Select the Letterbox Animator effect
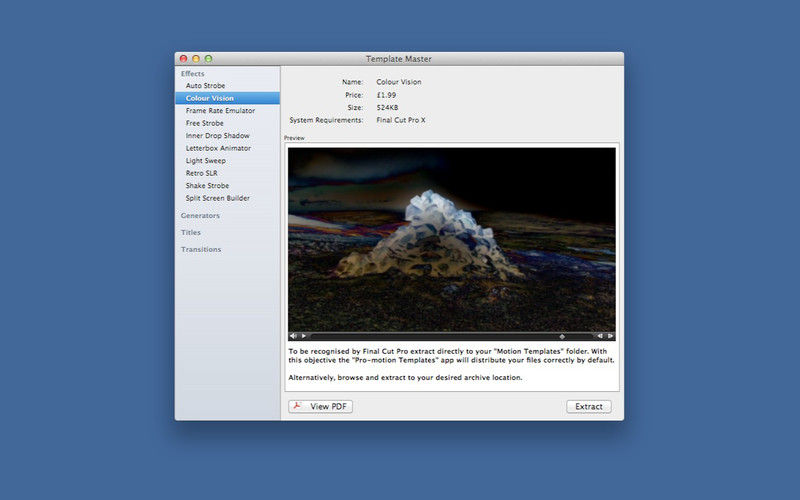The image size is (800, 500). pyautogui.click(x=218, y=148)
